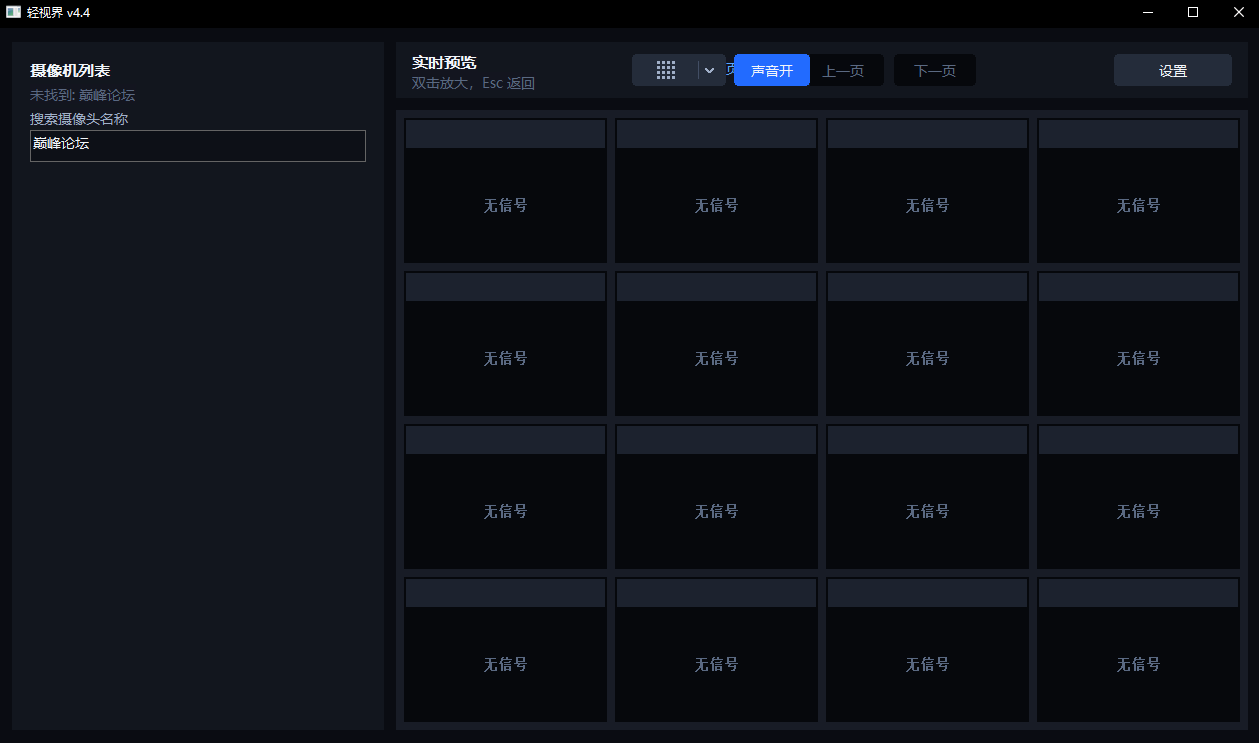The width and height of the screenshot is (1259, 743).
Task: Focus the camera name search field
Action: 198,146
